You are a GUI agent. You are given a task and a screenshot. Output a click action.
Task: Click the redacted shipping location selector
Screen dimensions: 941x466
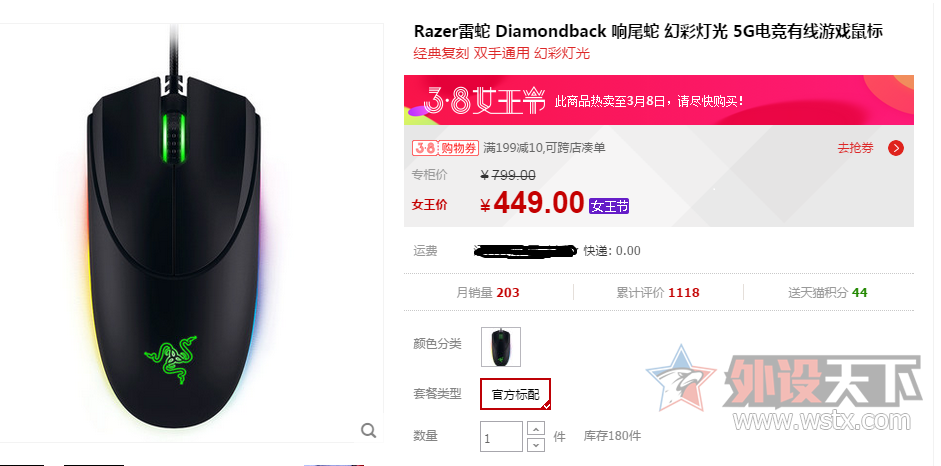click(x=525, y=251)
